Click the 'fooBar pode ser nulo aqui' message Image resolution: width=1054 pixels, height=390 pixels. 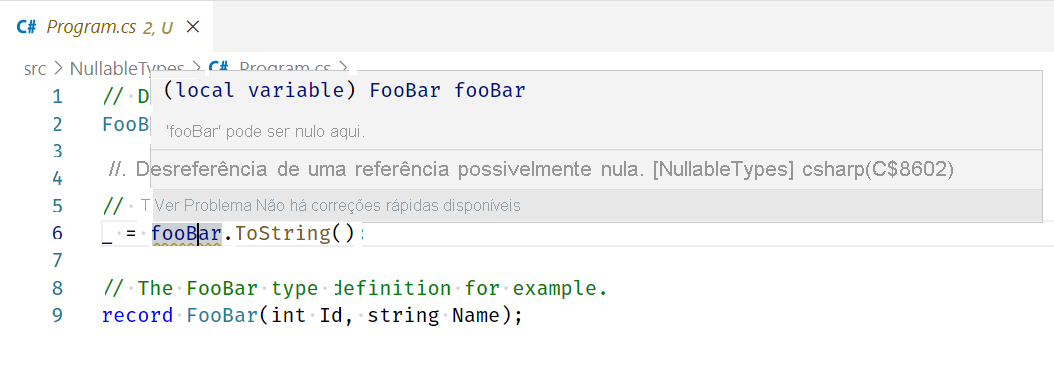point(266,132)
